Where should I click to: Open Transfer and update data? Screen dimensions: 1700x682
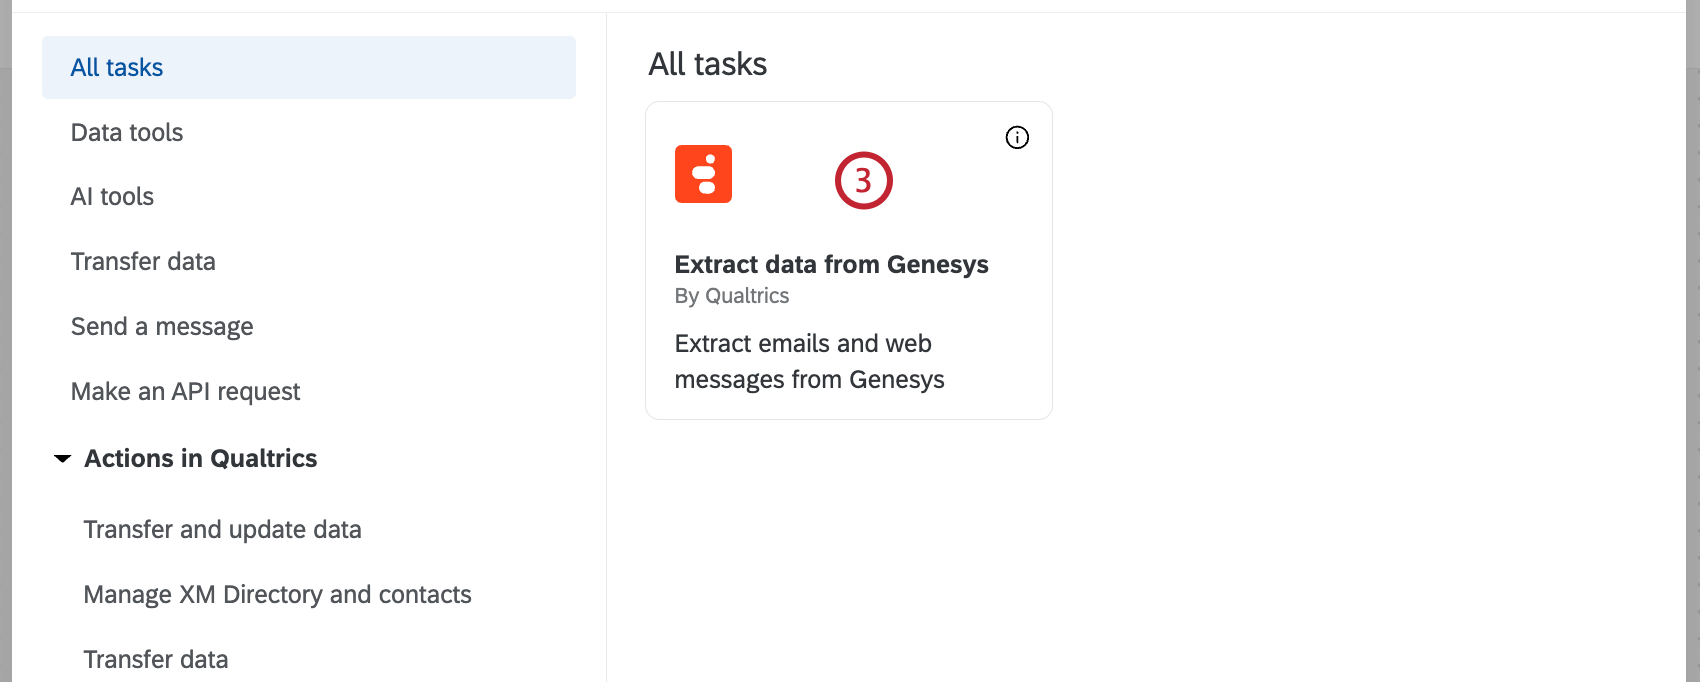(x=222, y=529)
